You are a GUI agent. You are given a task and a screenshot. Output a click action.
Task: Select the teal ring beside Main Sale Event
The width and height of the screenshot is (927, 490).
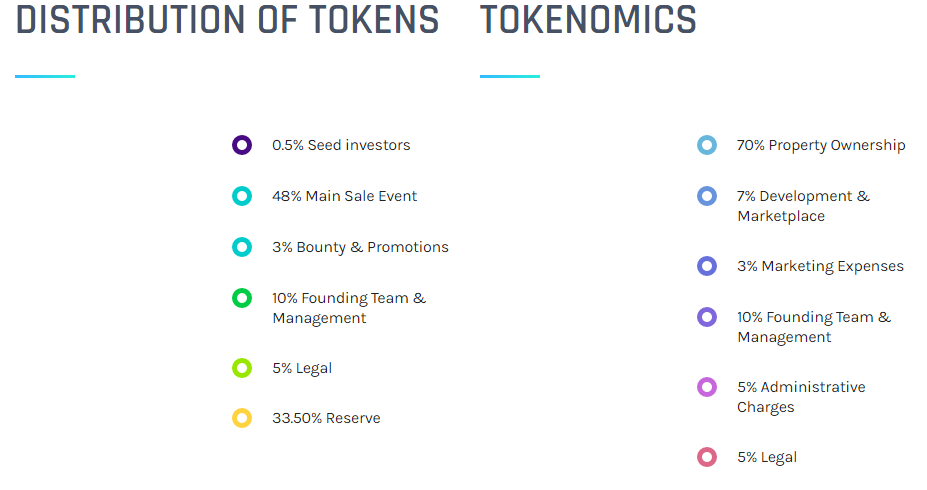pos(242,196)
